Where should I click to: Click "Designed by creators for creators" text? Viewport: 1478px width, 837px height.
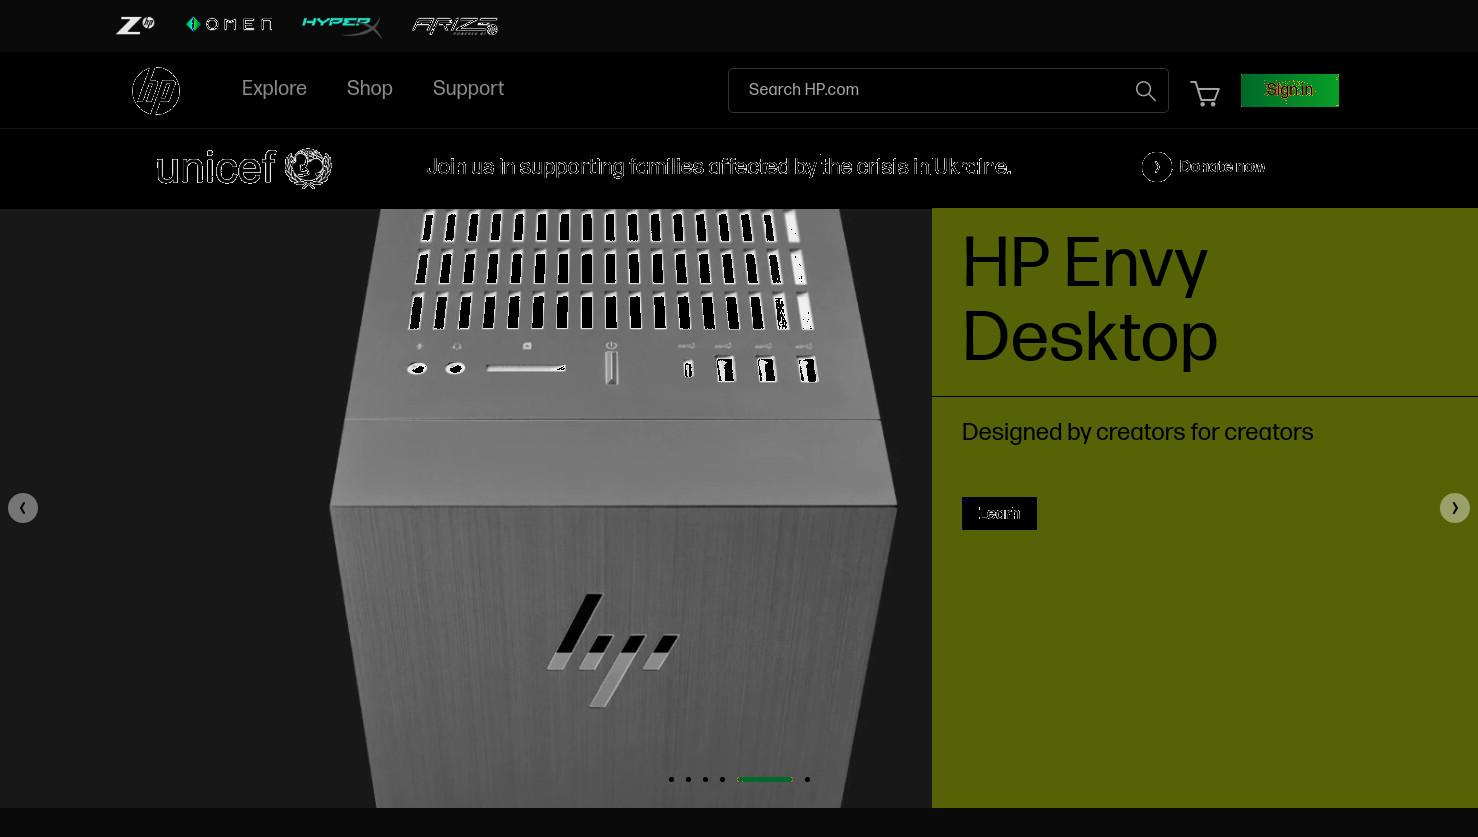pyautogui.click(x=1137, y=433)
